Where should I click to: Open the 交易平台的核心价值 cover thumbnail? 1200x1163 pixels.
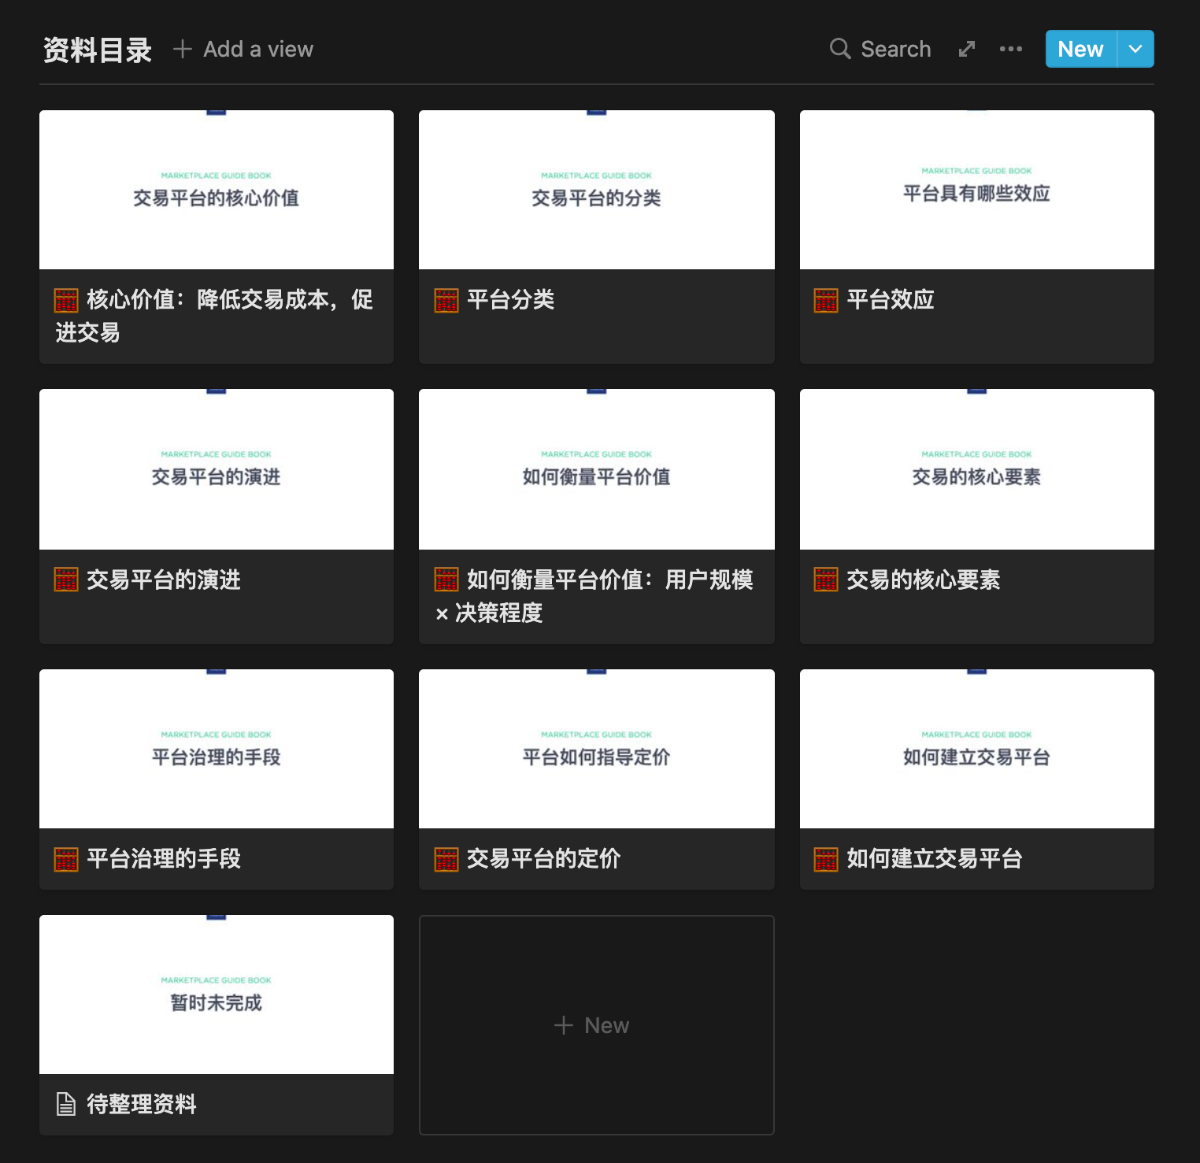216,190
